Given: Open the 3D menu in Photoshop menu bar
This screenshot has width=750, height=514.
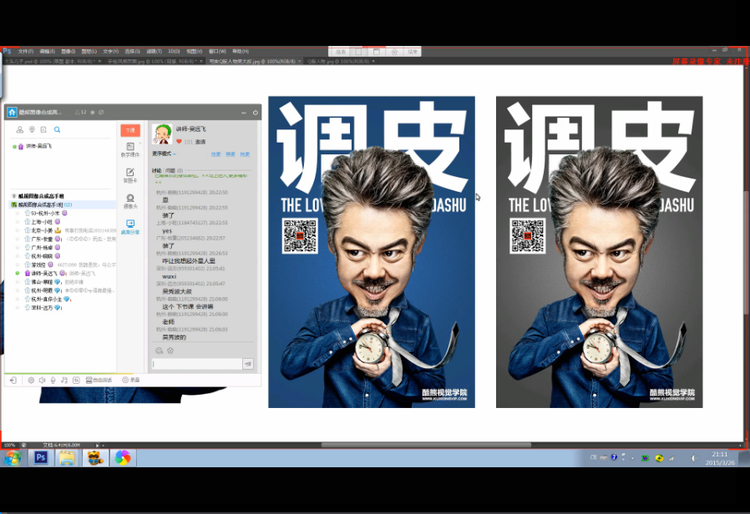Looking at the screenshot, I should click(174, 51).
